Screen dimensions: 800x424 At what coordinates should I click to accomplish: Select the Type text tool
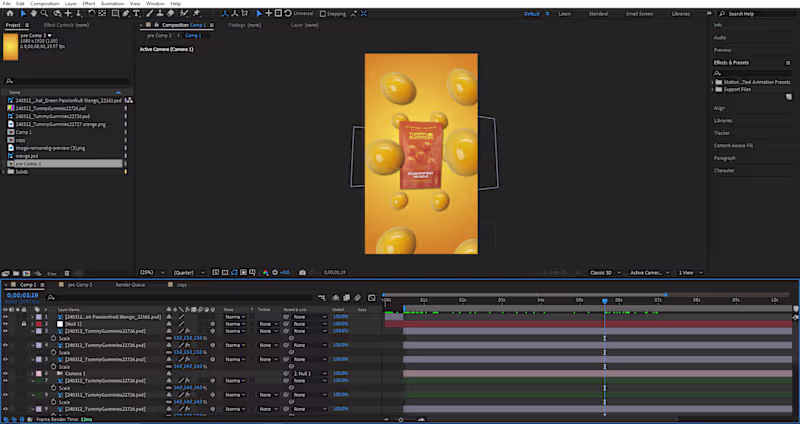pos(136,13)
